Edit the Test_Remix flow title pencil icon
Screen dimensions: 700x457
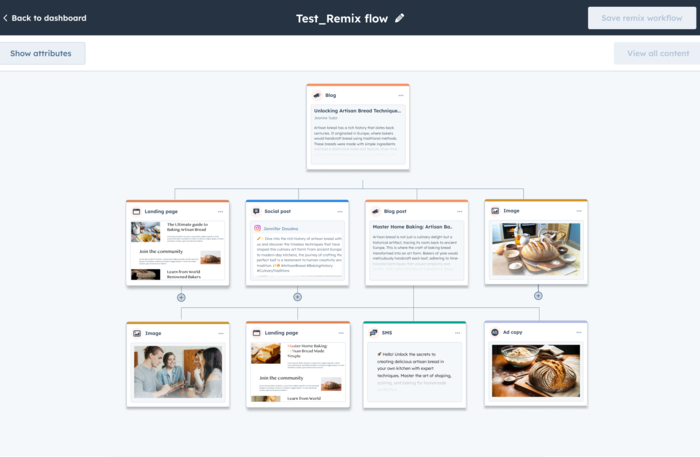coord(400,18)
